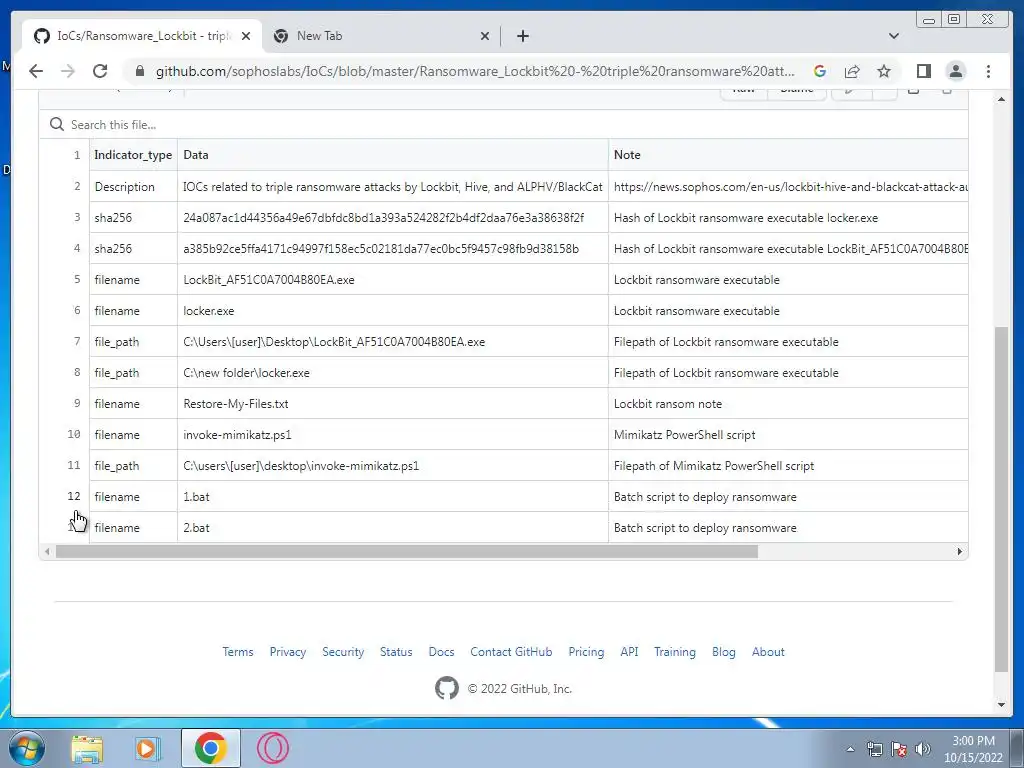Click the Lockbit ransom note cell
Image resolution: width=1024 pixels, height=768 pixels.
coord(788,404)
